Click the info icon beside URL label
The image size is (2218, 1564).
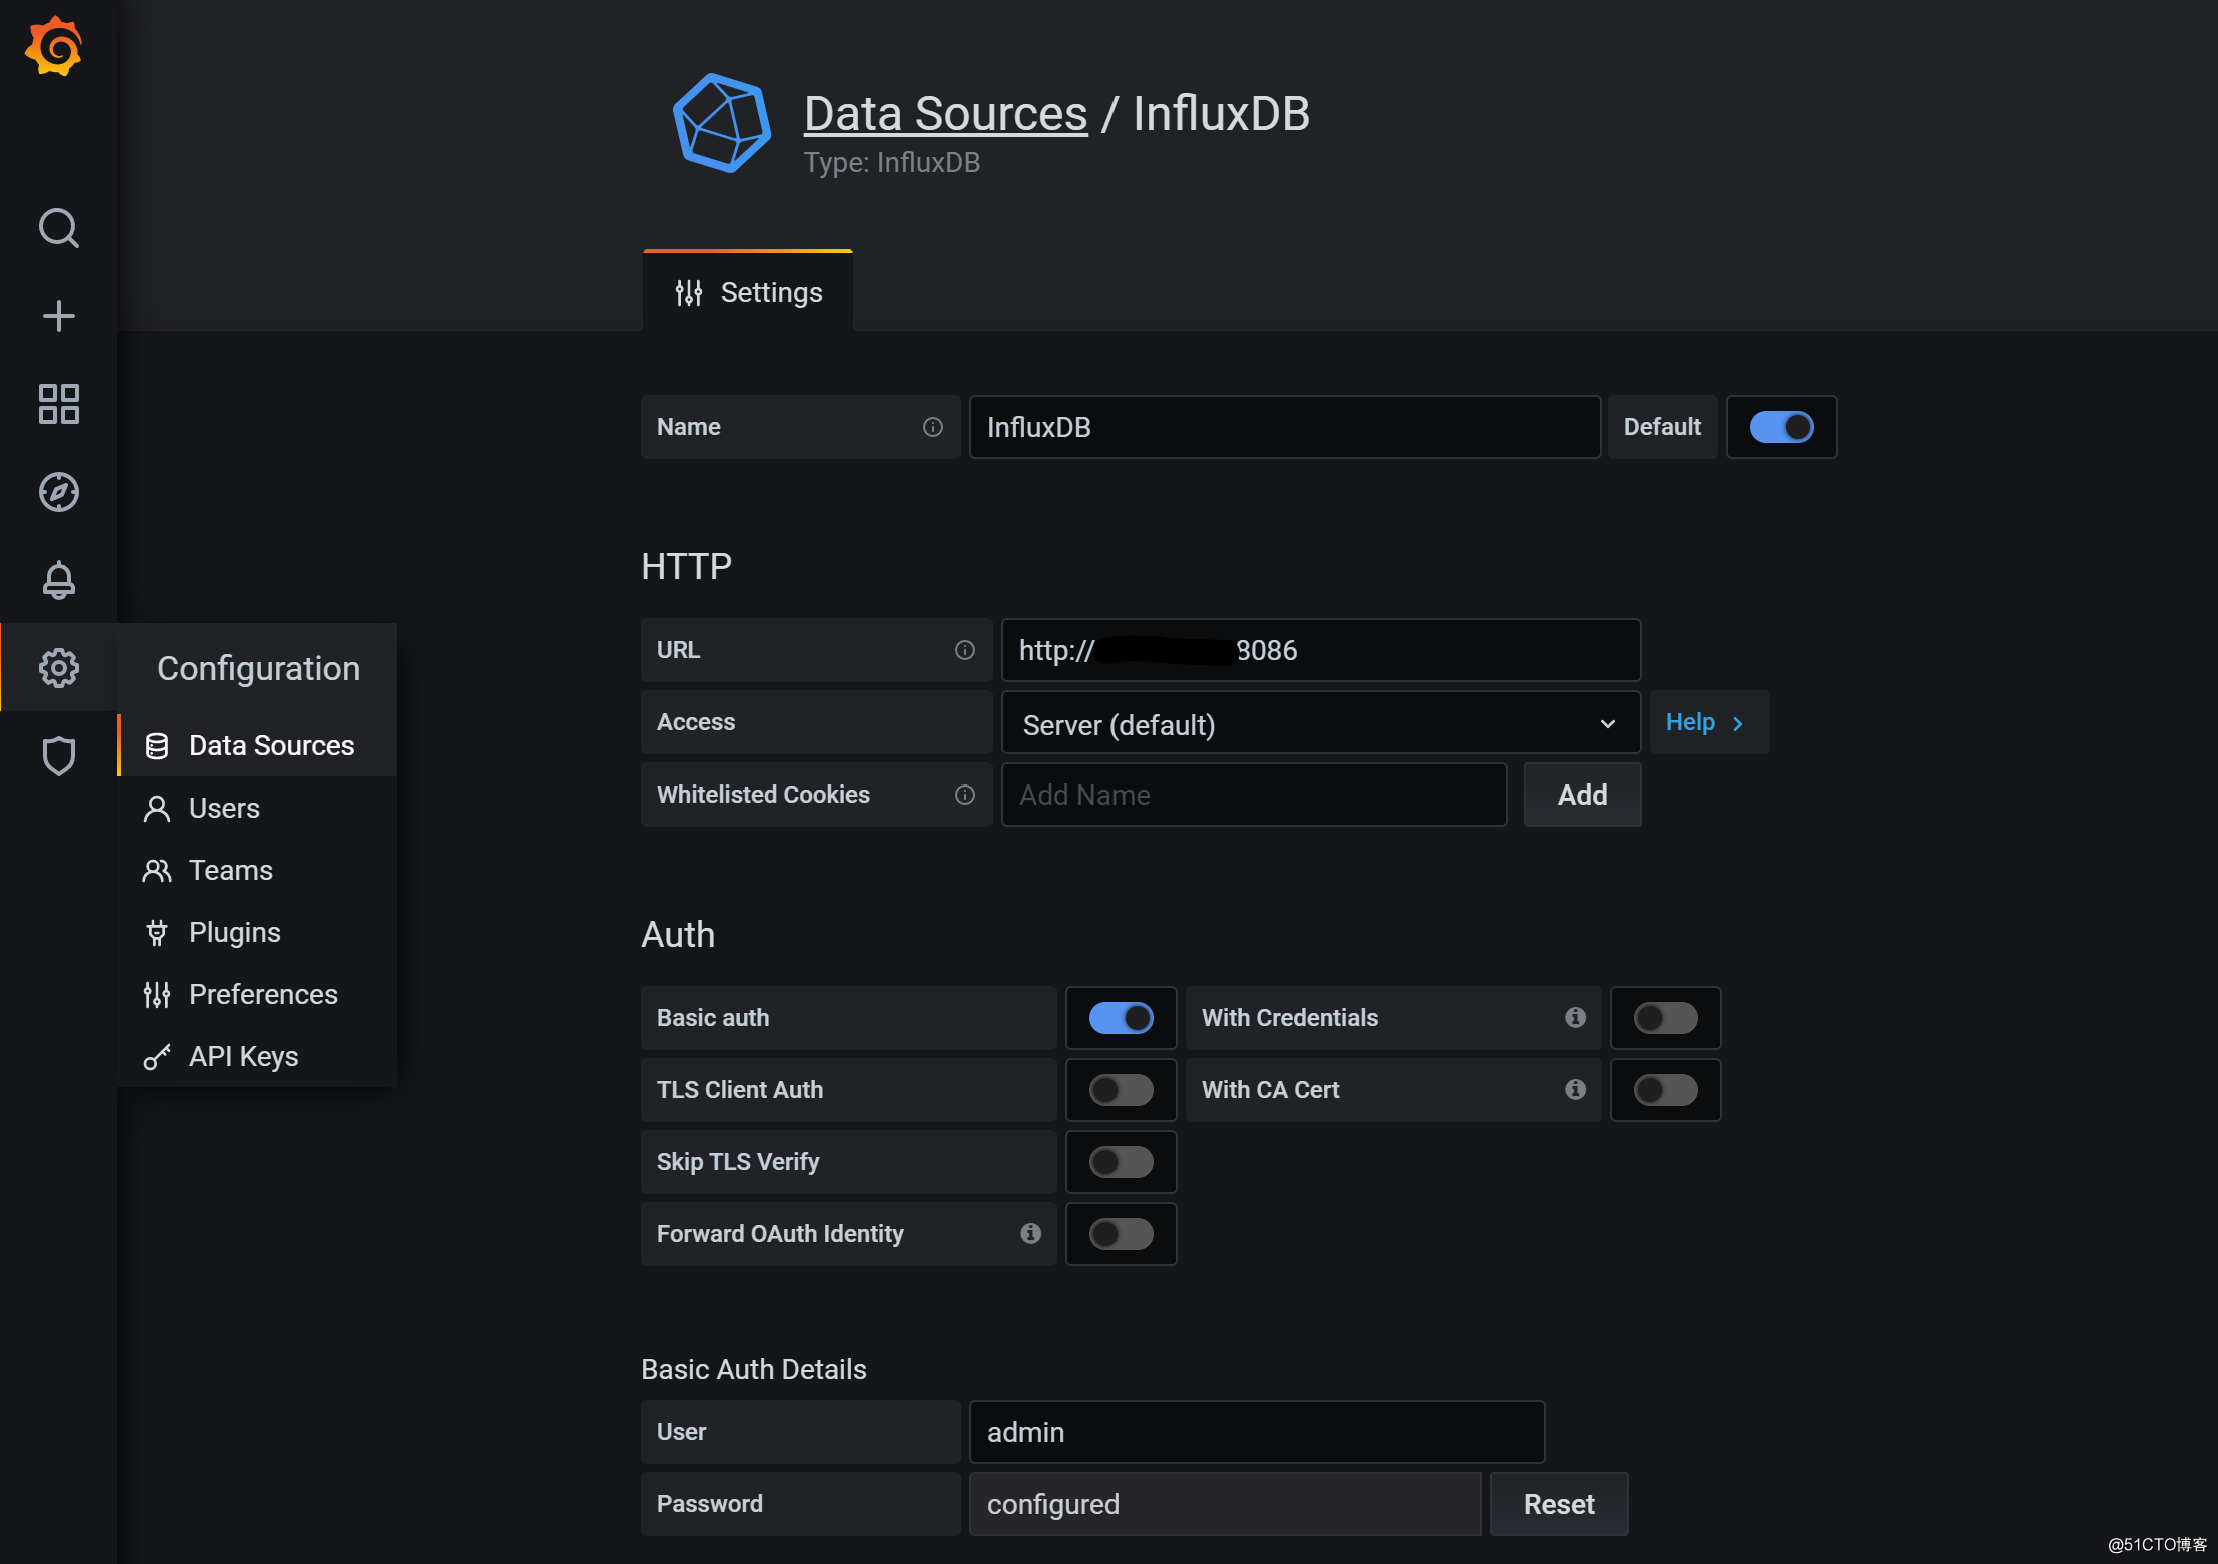964,650
